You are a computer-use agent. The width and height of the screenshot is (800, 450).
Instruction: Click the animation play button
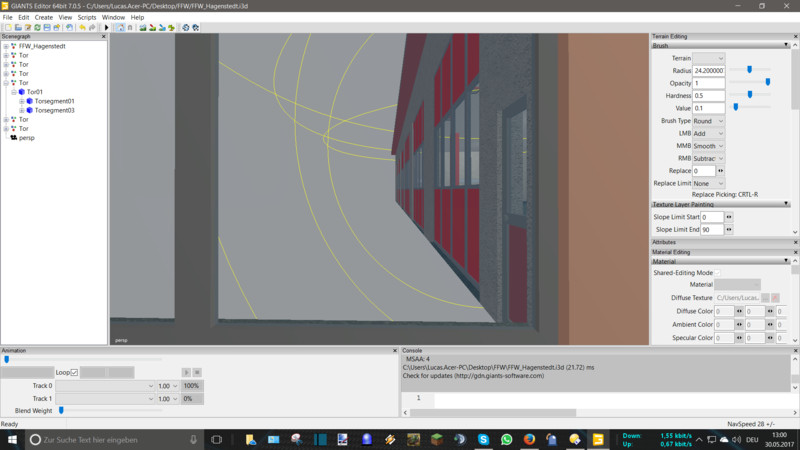(x=186, y=372)
